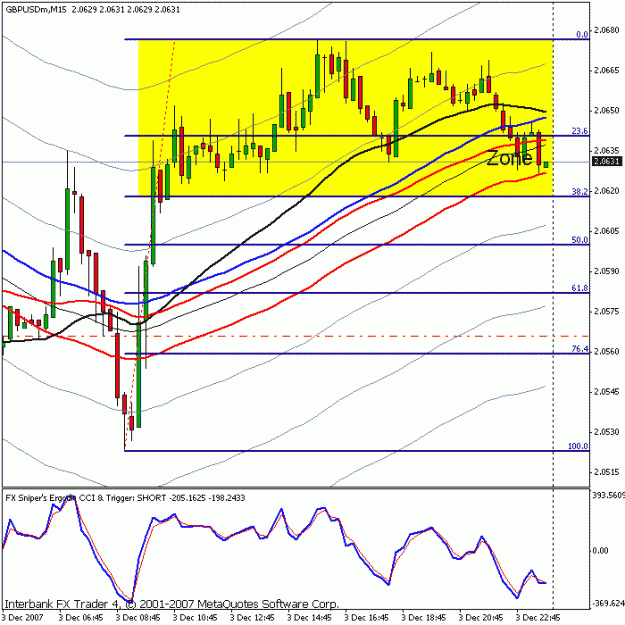Click the 2.0620 price axis label
The width and height of the screenshot is (625, 625).
coord(607,191)
